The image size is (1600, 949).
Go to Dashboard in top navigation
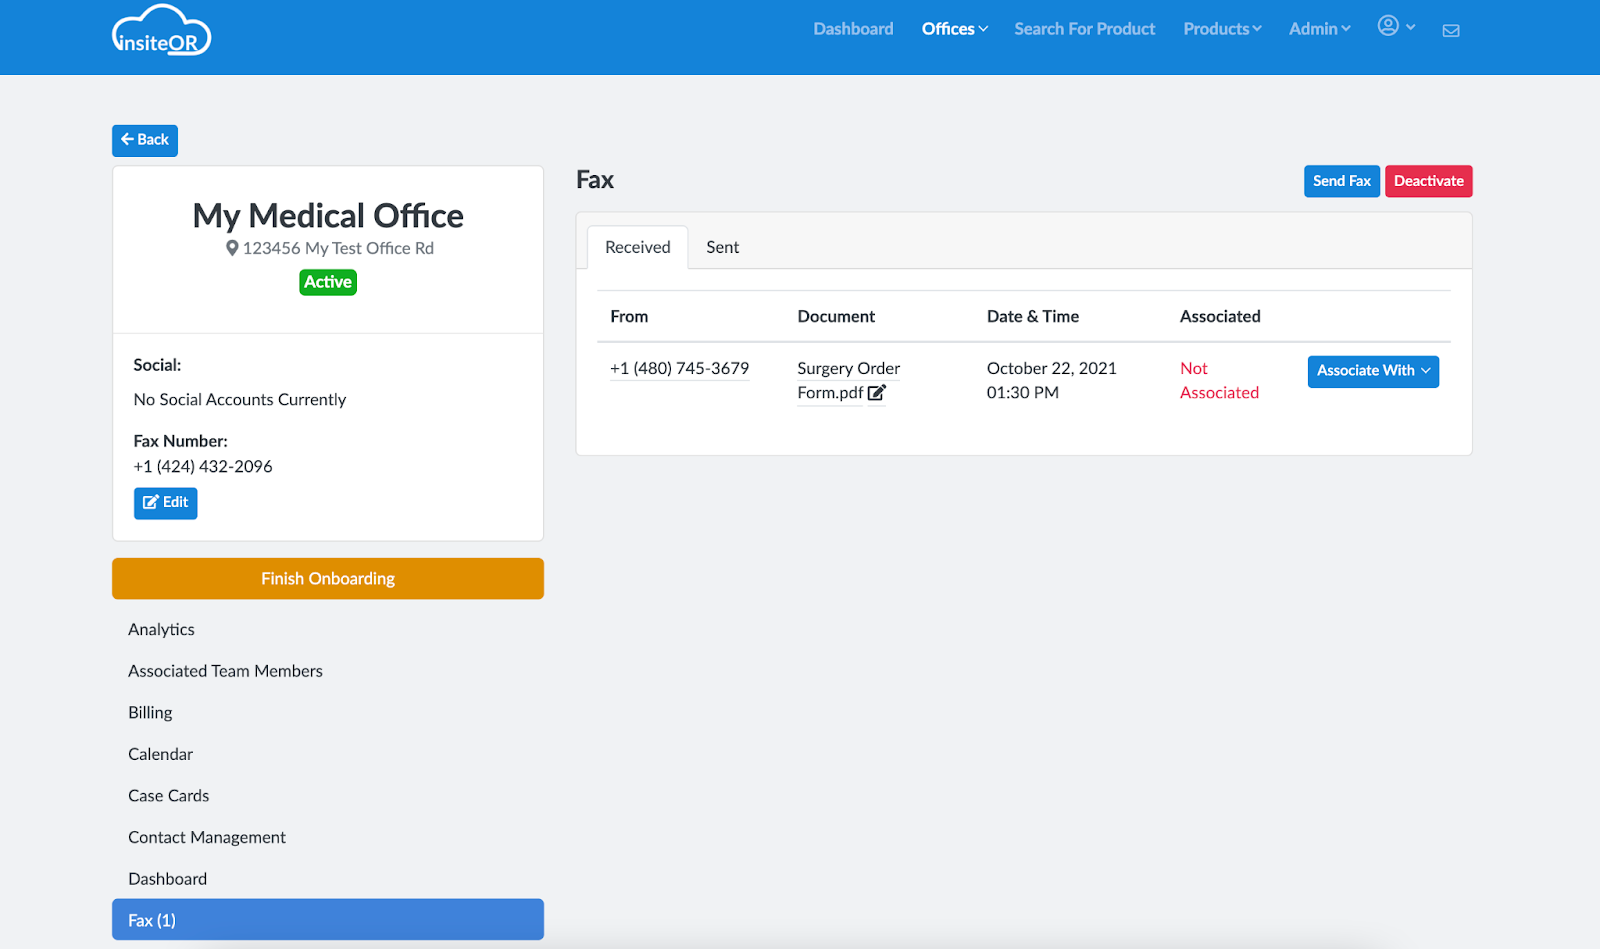tap(853, 29)
